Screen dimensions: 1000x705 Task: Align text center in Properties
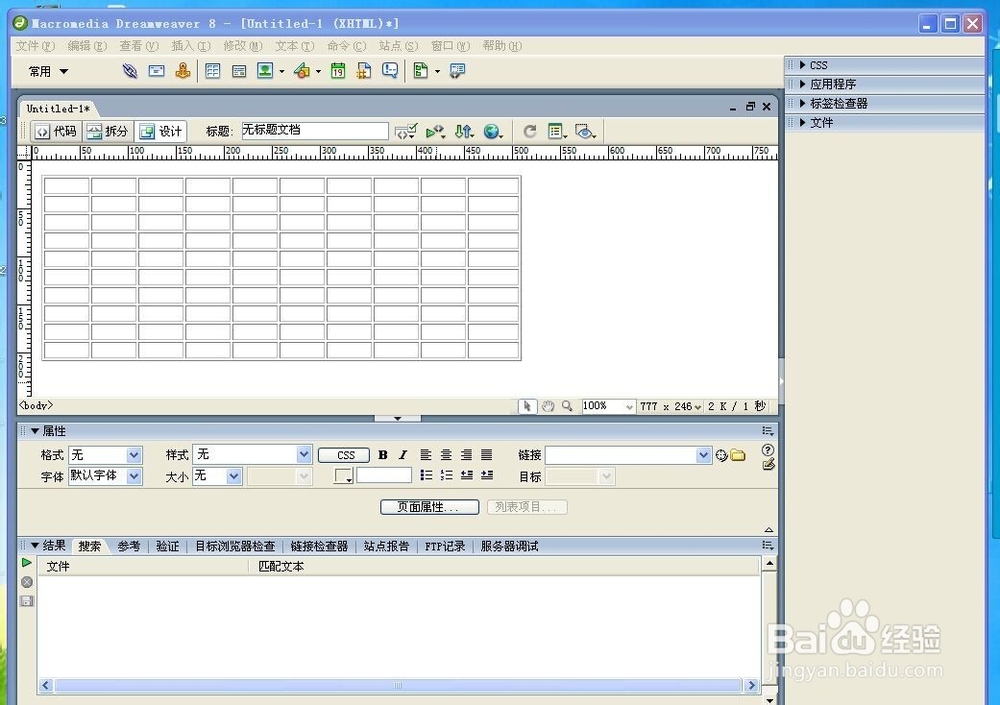click(x=446, y=455)
